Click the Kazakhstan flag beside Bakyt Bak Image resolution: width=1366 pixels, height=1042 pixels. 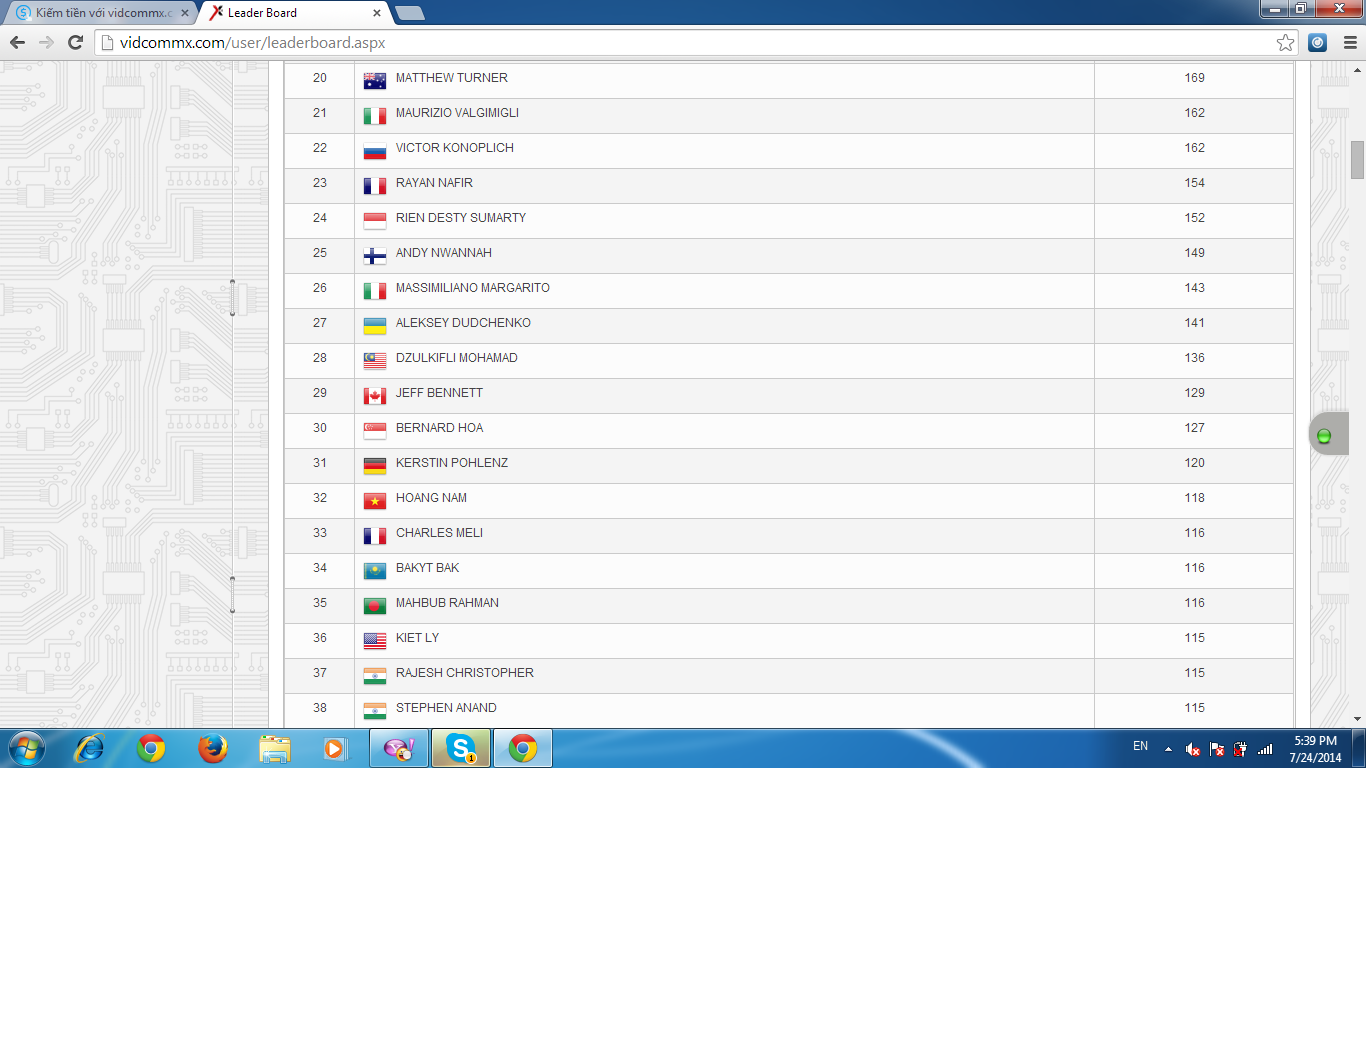(375, 571)
